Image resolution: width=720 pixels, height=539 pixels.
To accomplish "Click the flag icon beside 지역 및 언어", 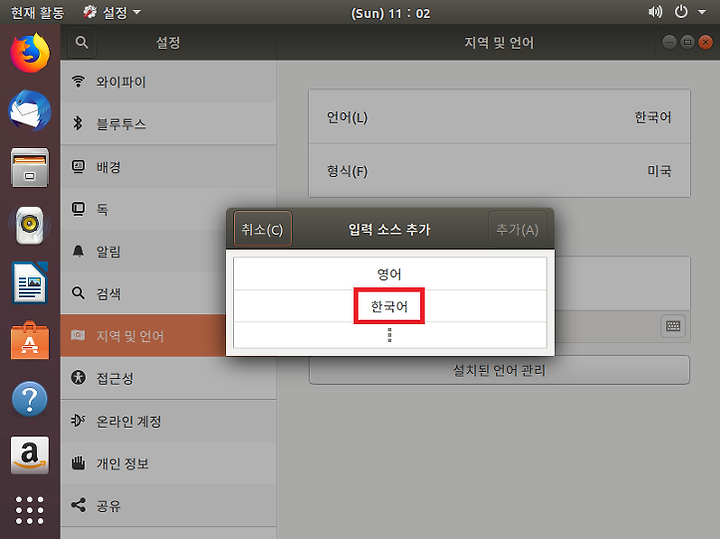I will pyautogui.click(x=78, y=335).
